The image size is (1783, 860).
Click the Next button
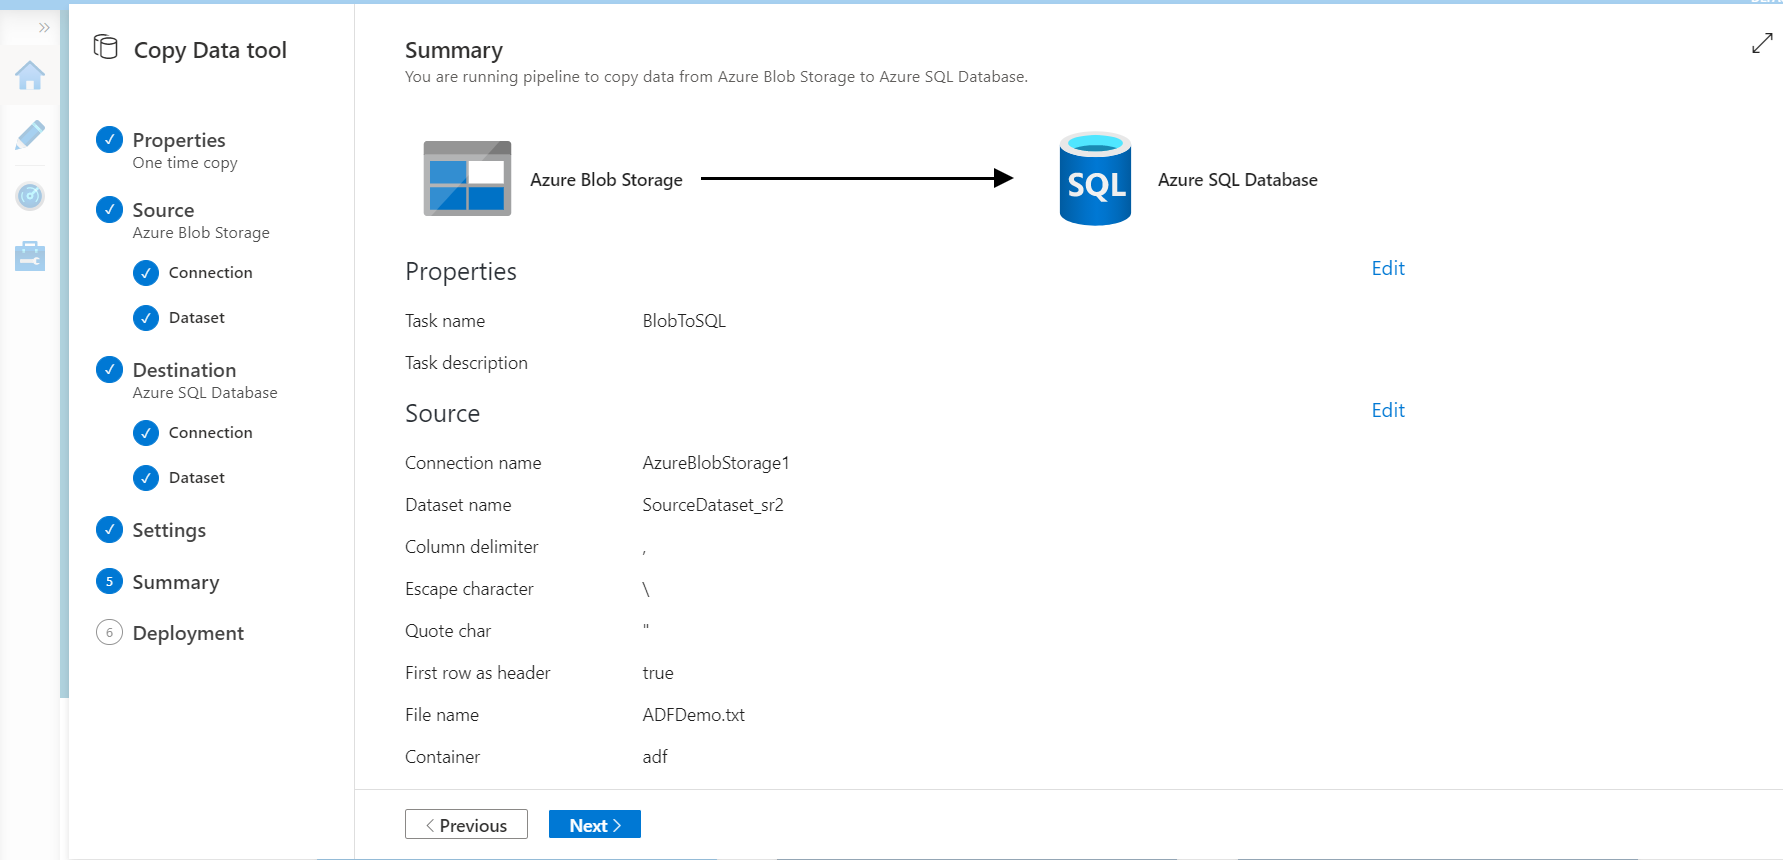[595, 825]
